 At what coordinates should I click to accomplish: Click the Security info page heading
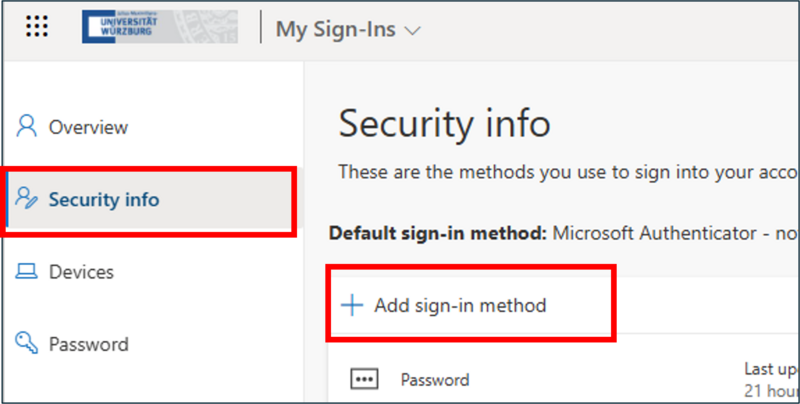[444, 124]
